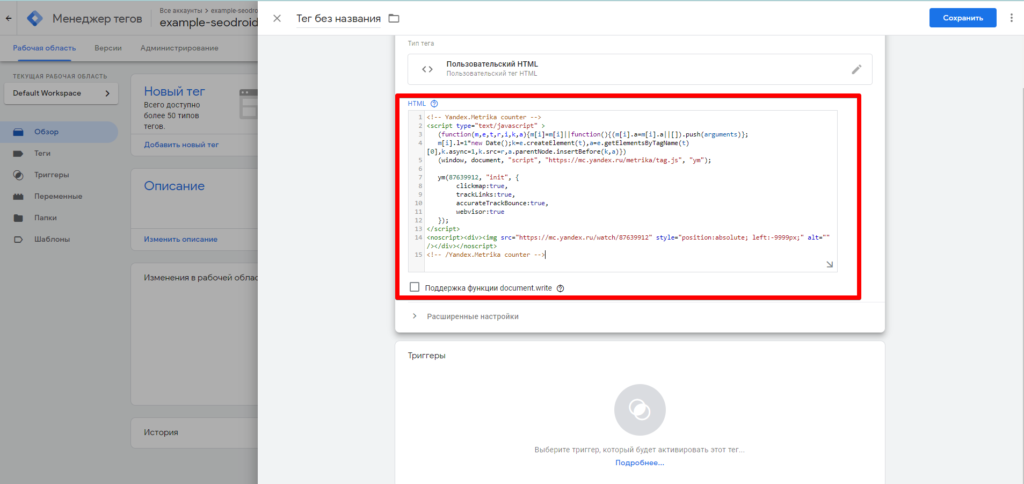
Task: Switch to Рабочая область tab
Action: point(44,48)
